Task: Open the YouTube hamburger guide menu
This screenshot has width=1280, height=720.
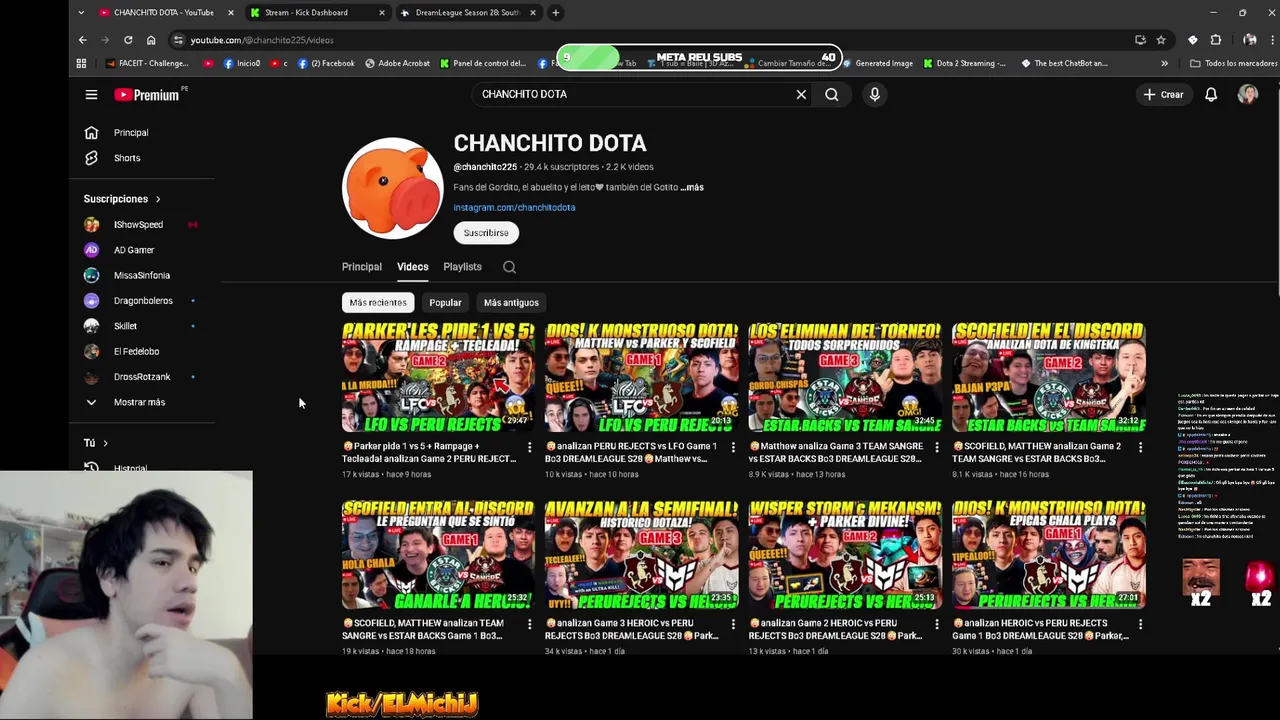Action: click(91, 95)
